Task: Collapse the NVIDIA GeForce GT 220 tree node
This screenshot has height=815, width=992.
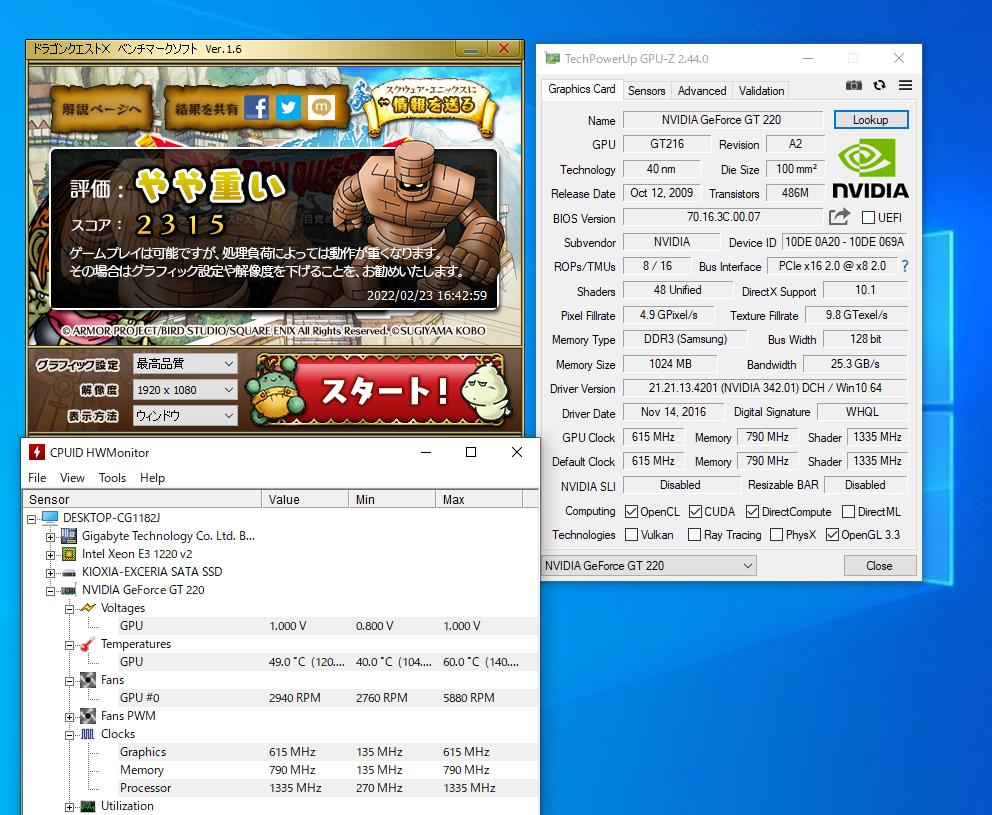Action: tap(51, 591)
